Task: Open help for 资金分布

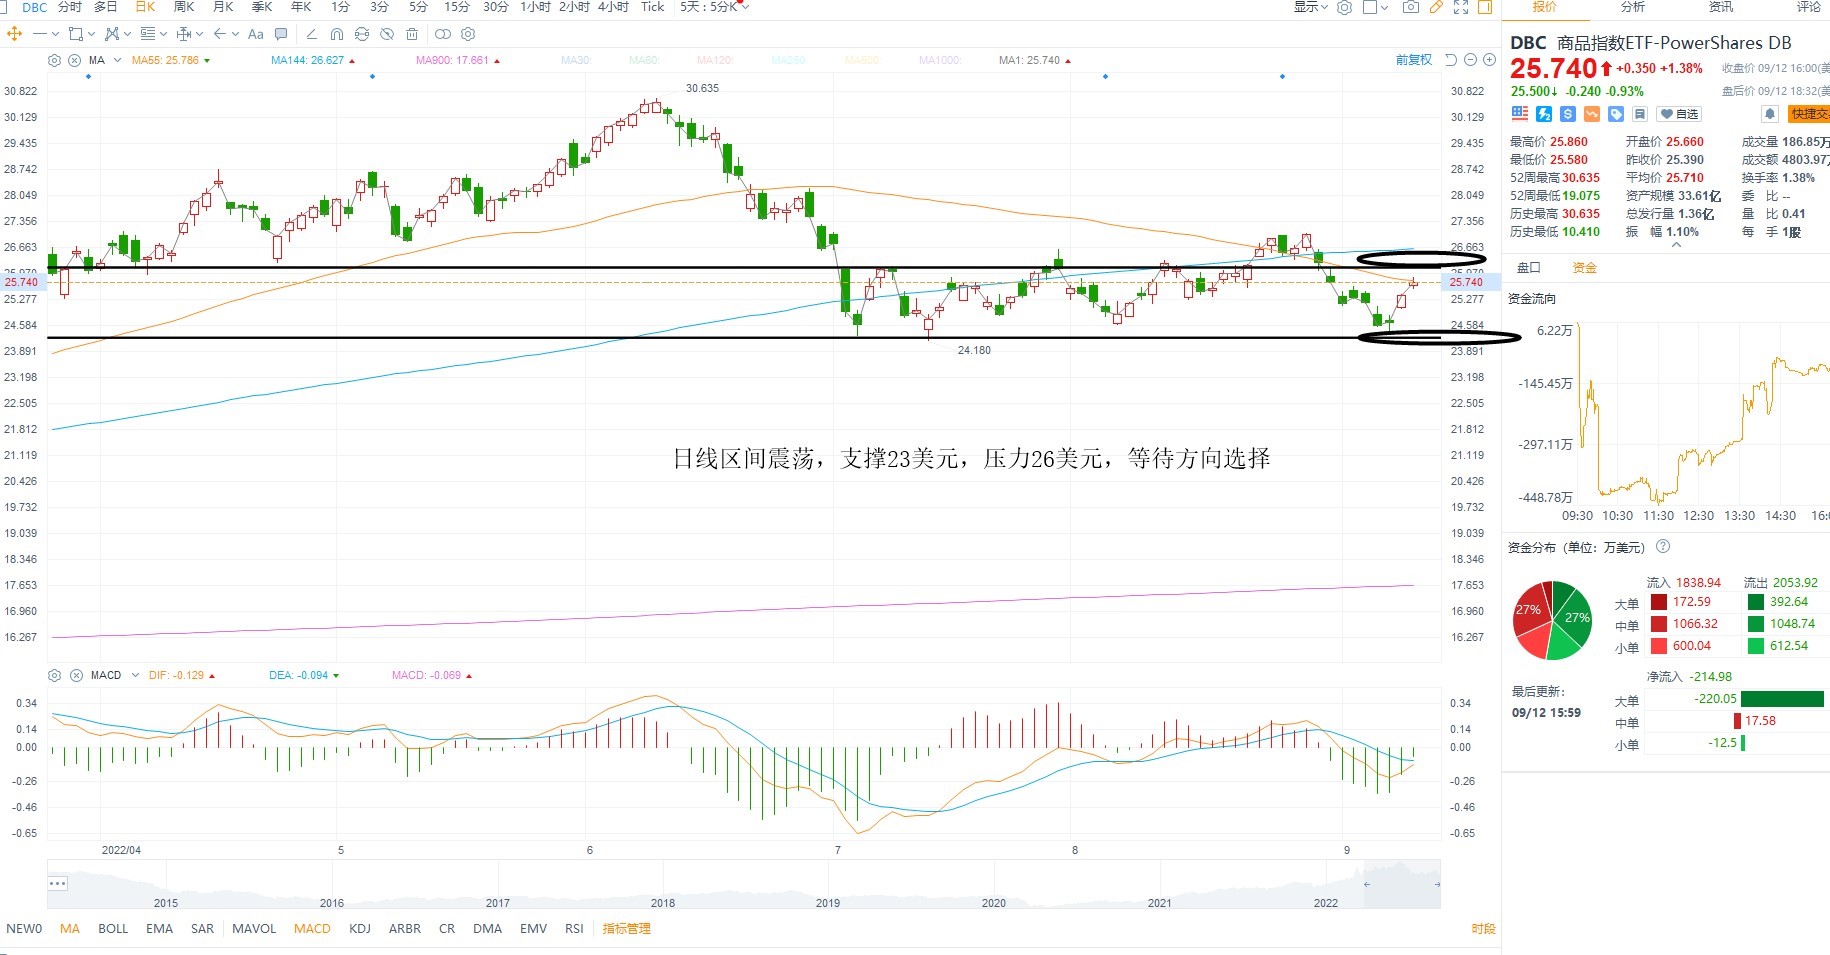Action: pyautogui.click(x=1663, y=546)
